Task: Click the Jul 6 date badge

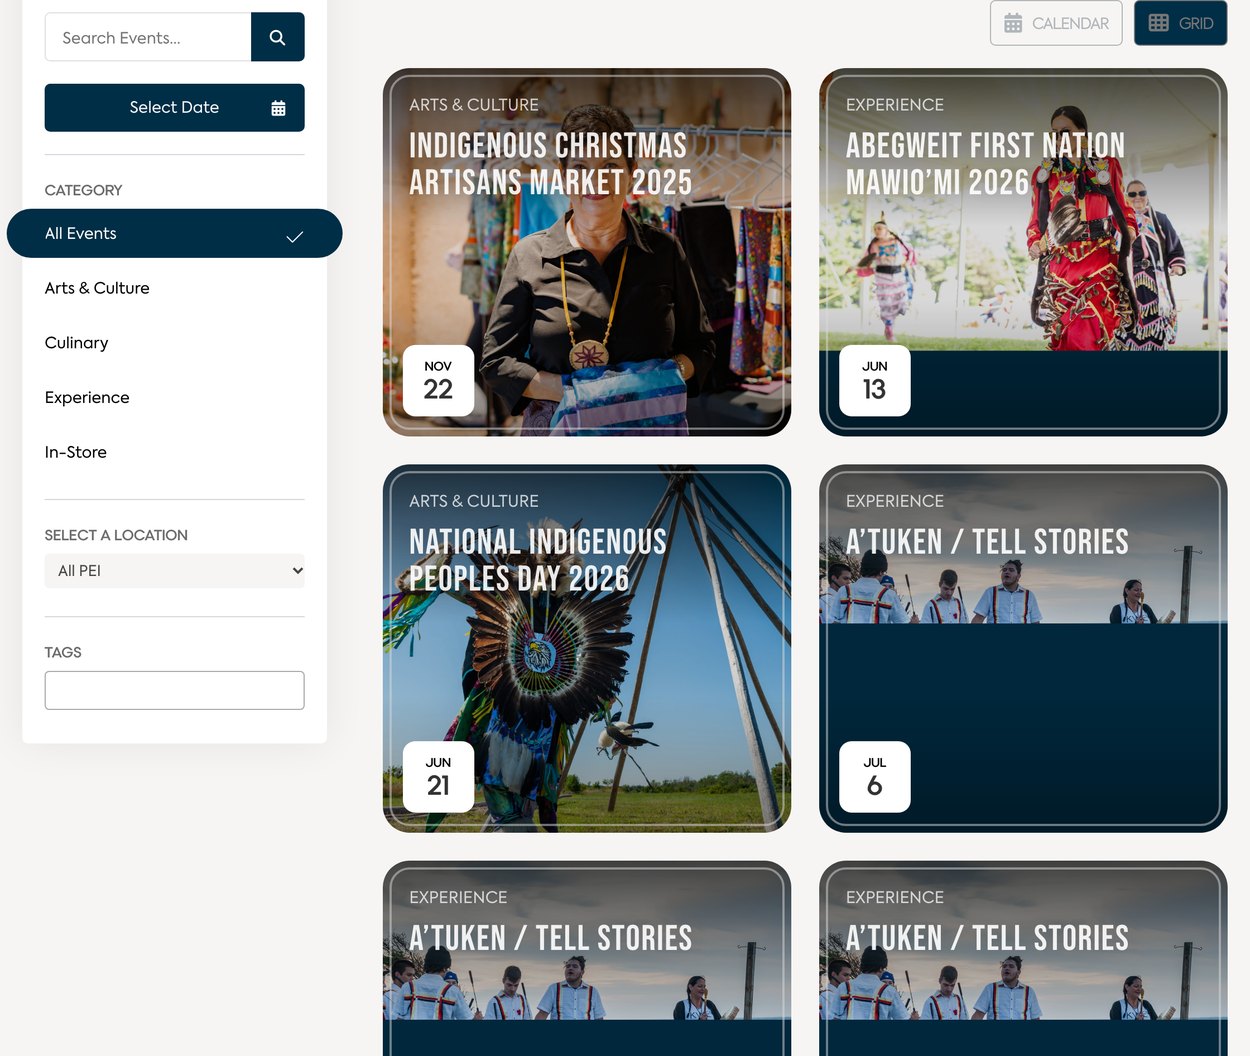Action: (x=874, y=777)
